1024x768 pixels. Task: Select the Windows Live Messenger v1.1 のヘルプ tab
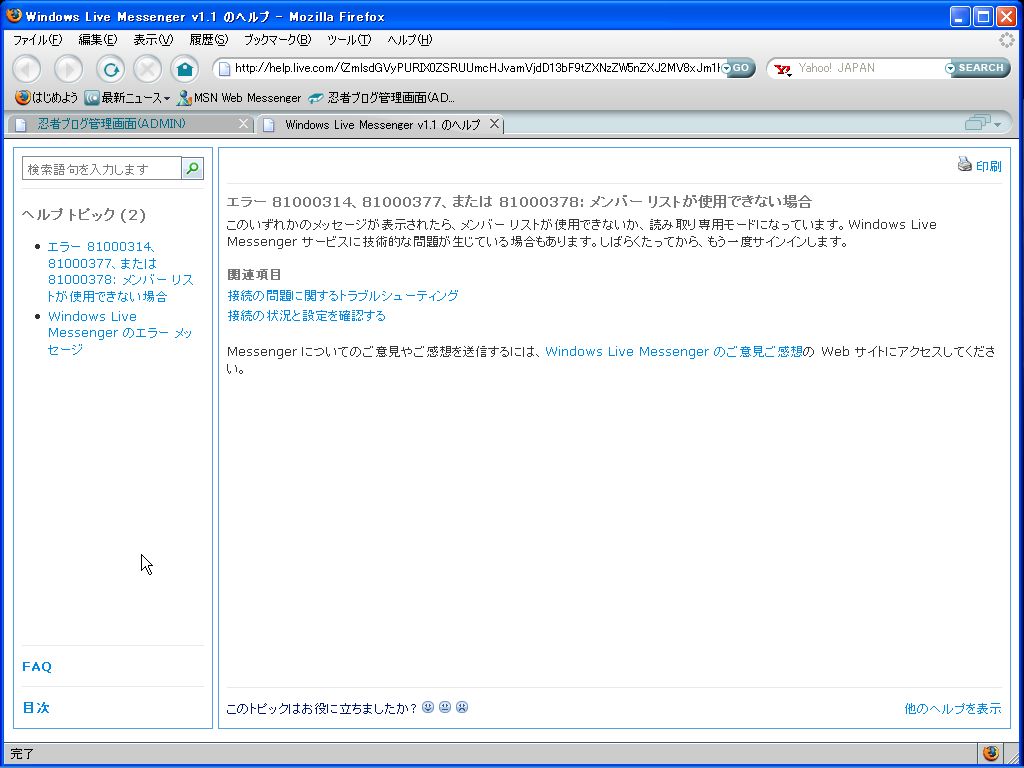tap(382, 124)
